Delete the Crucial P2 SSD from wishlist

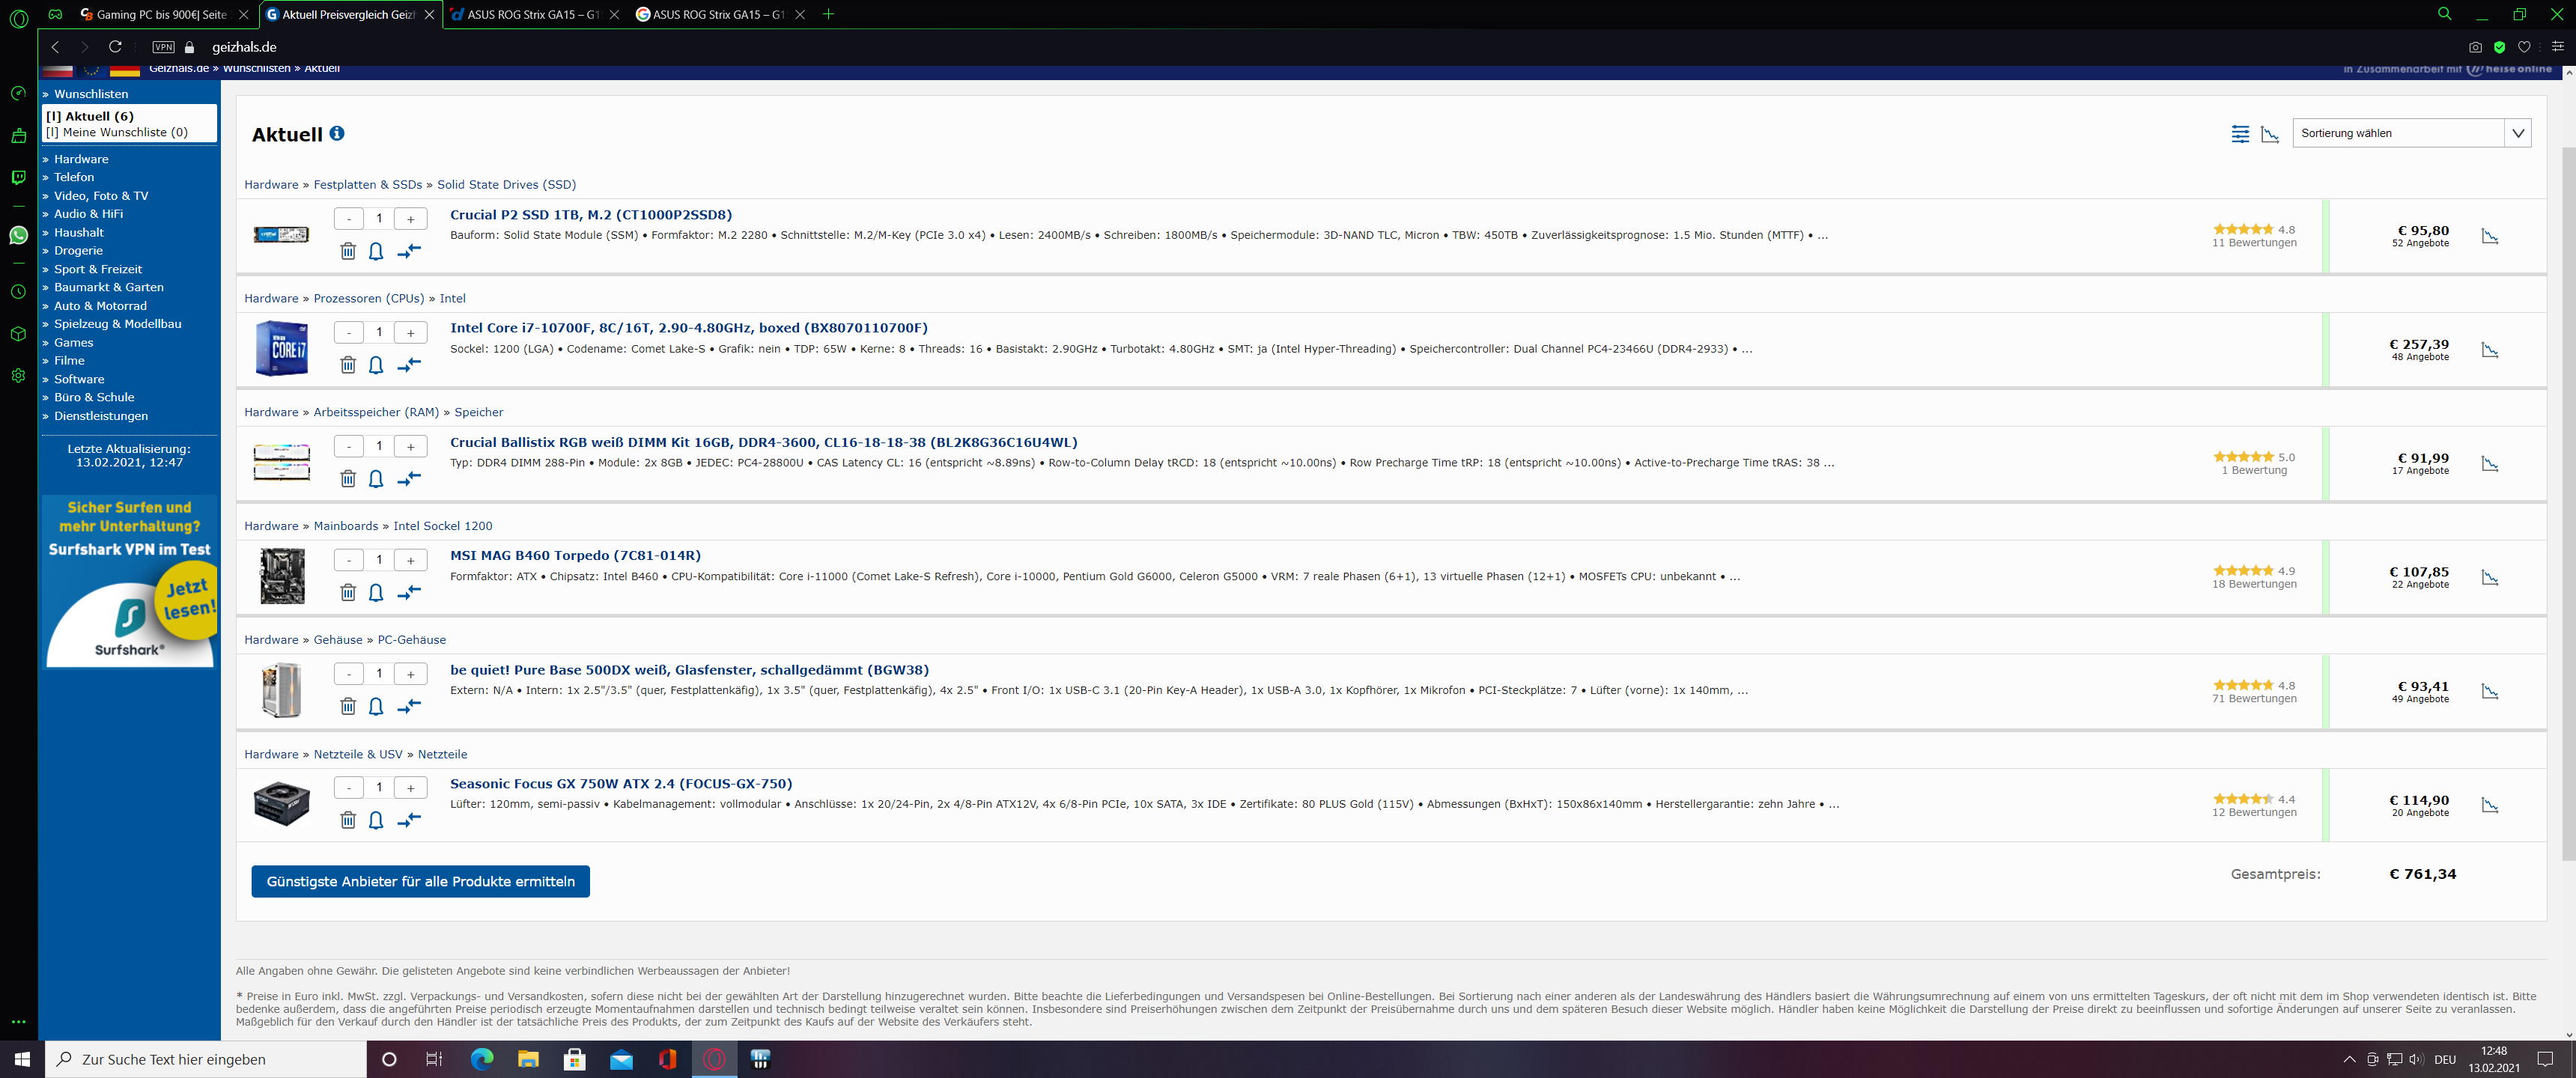tap(348, 251)
